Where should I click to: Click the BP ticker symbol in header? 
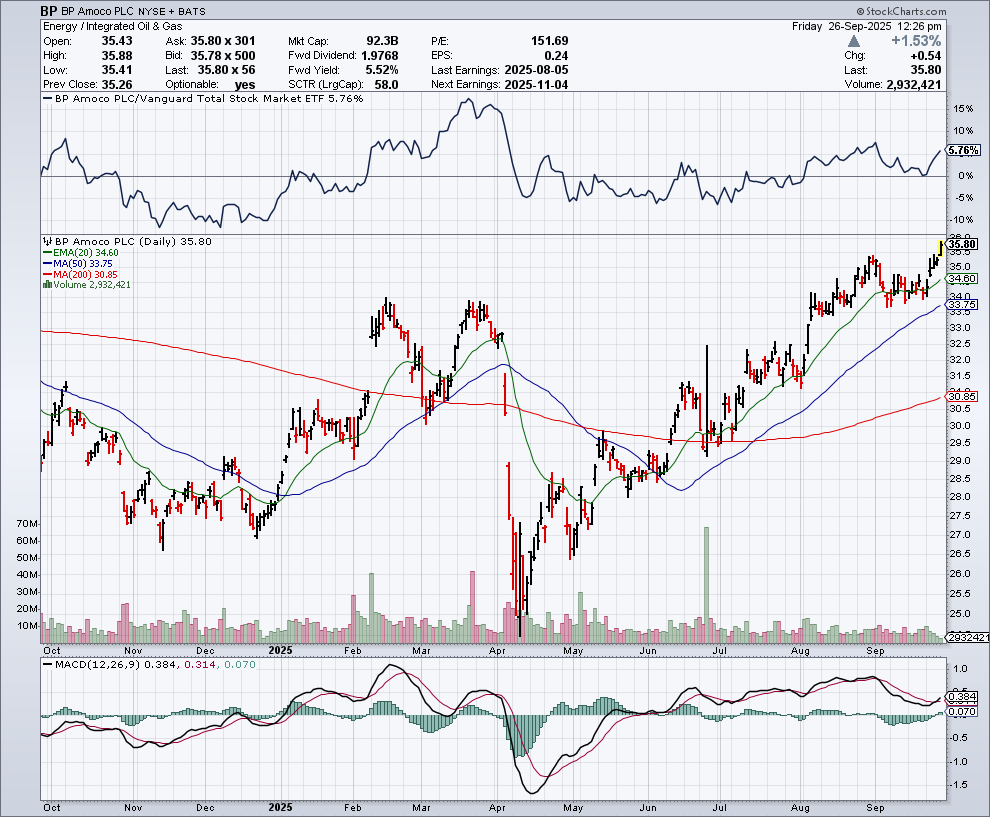pyautogui.click(x=49, y=10)
